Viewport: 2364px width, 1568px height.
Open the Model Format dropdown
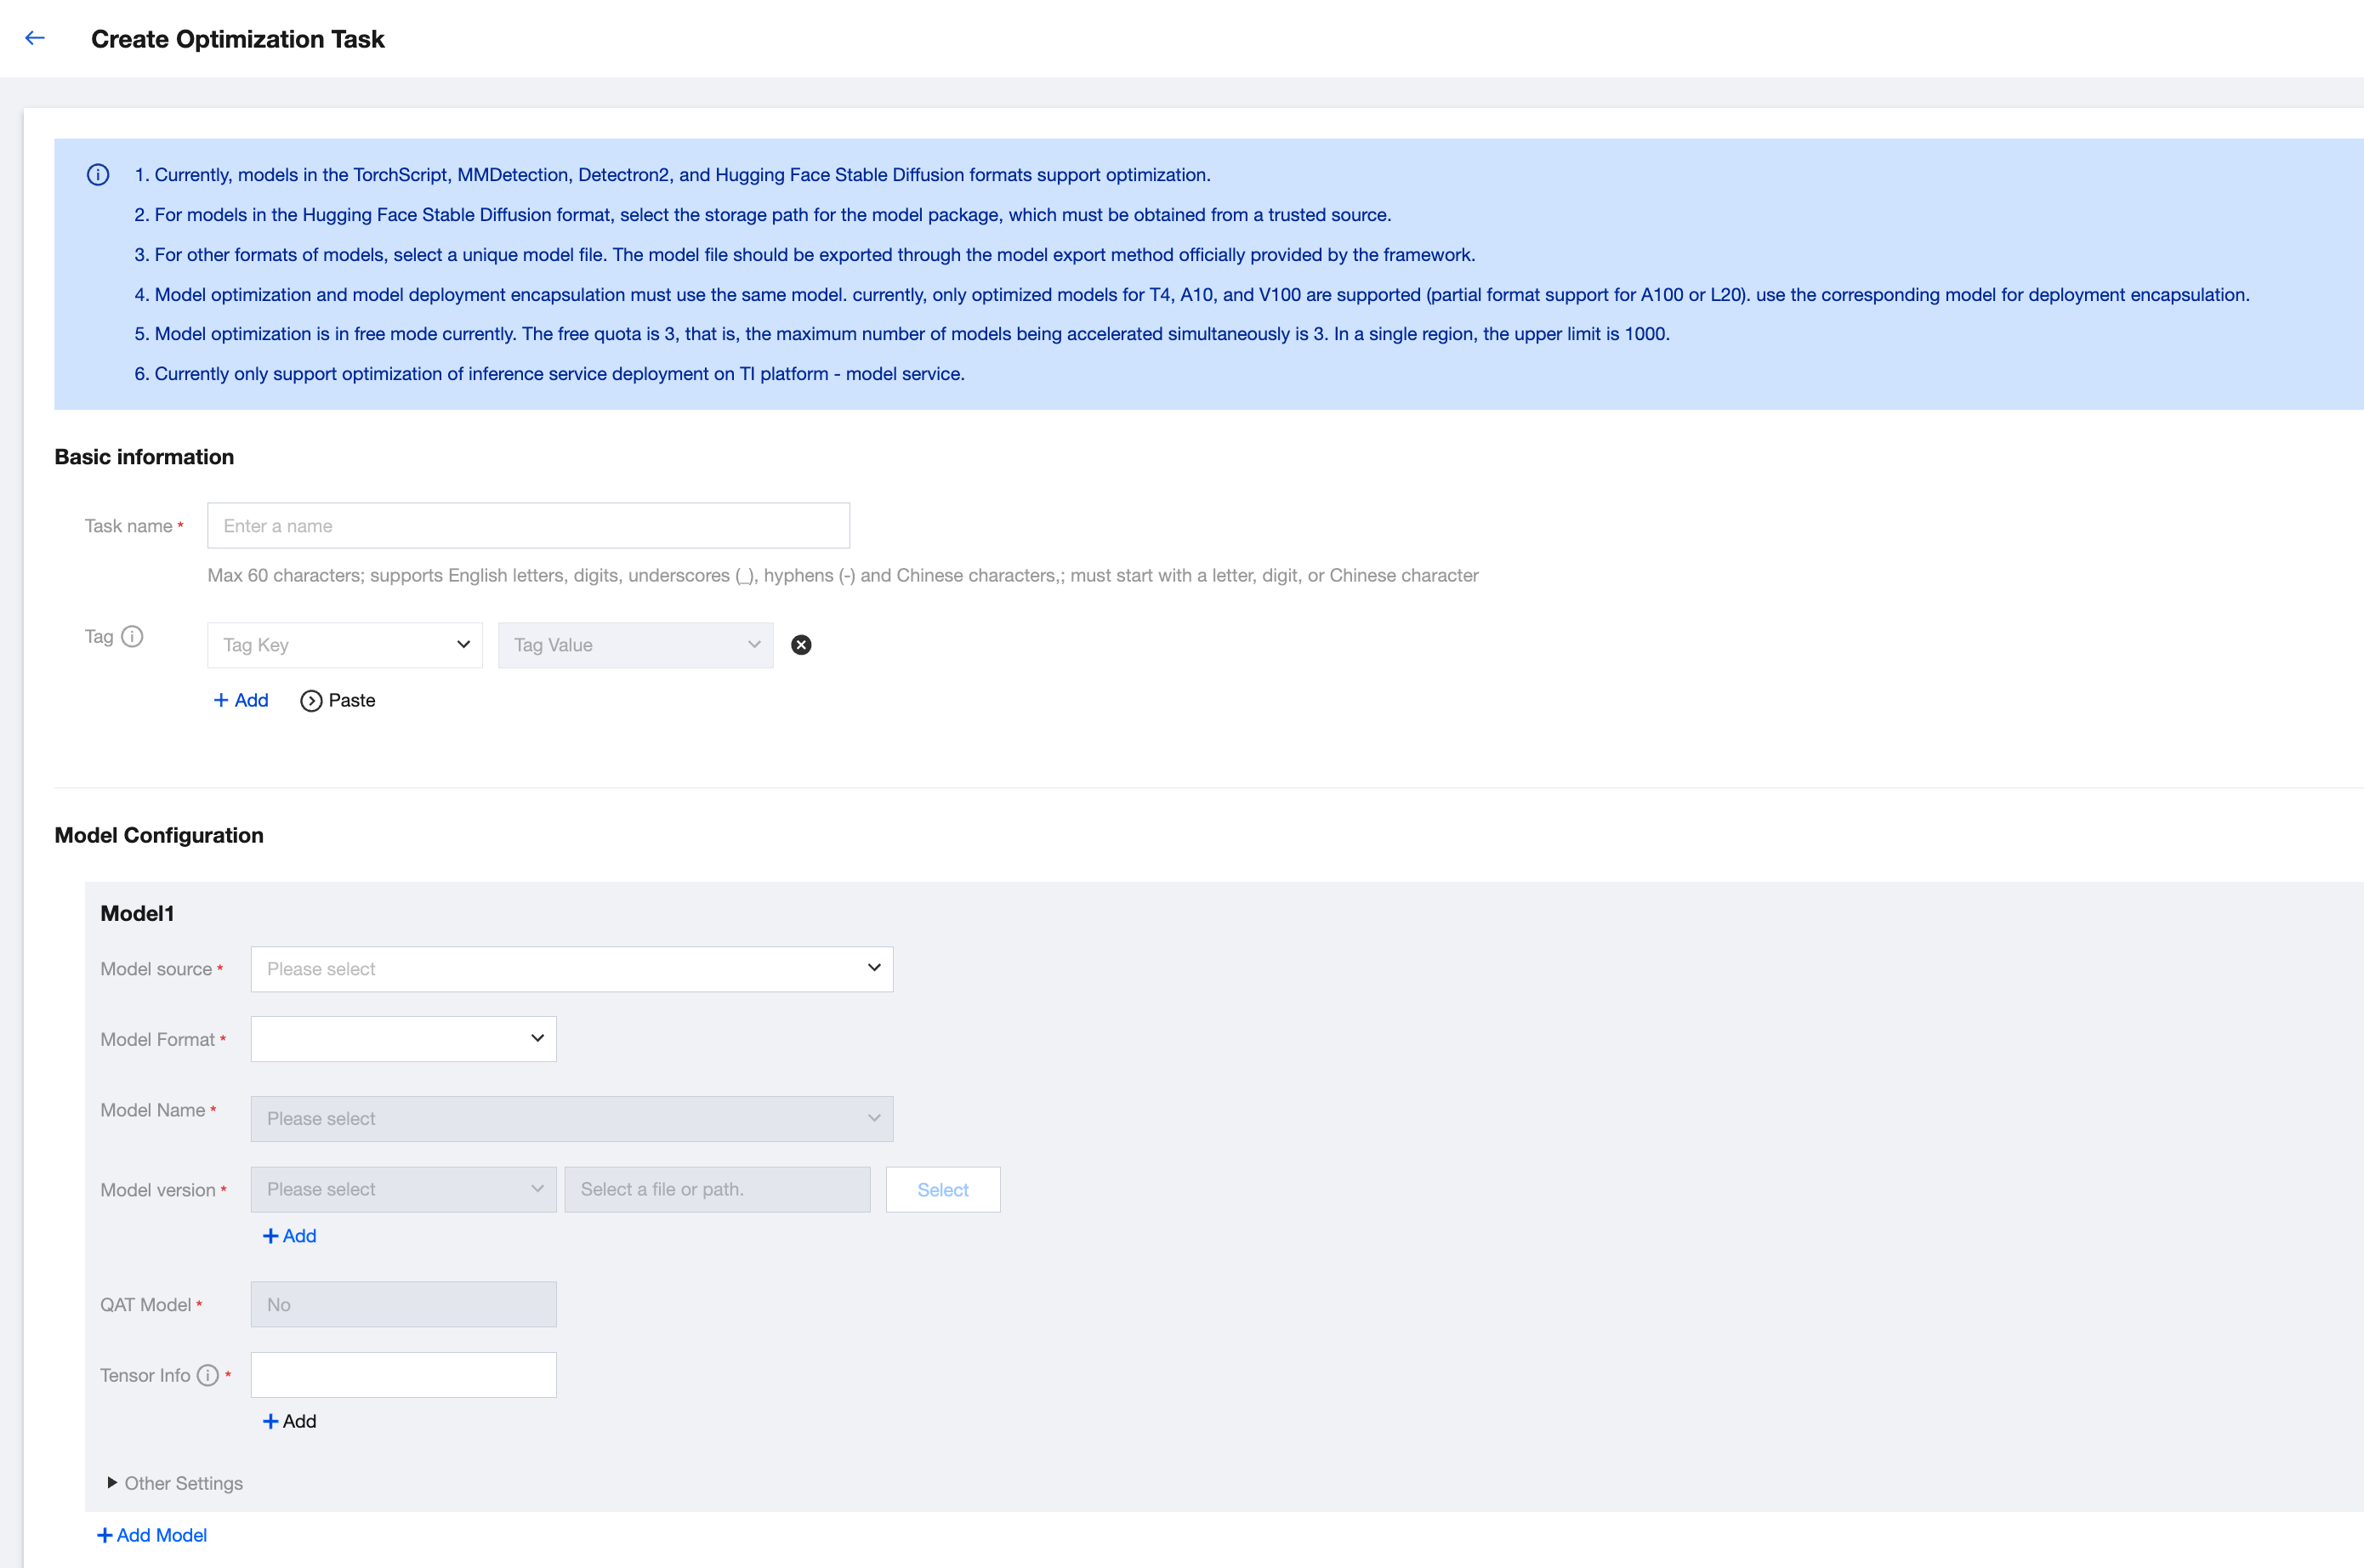point(403,1039)
